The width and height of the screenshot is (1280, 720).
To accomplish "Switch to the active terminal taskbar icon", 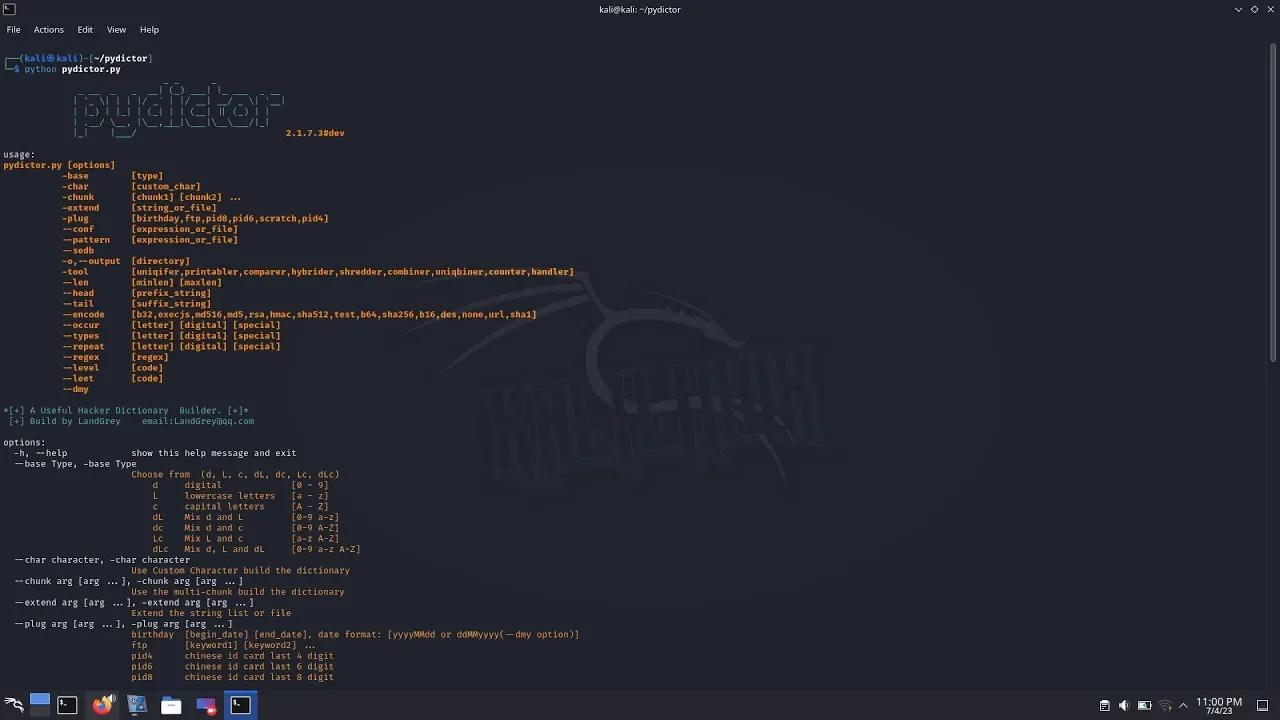I will tap(240, 705).
